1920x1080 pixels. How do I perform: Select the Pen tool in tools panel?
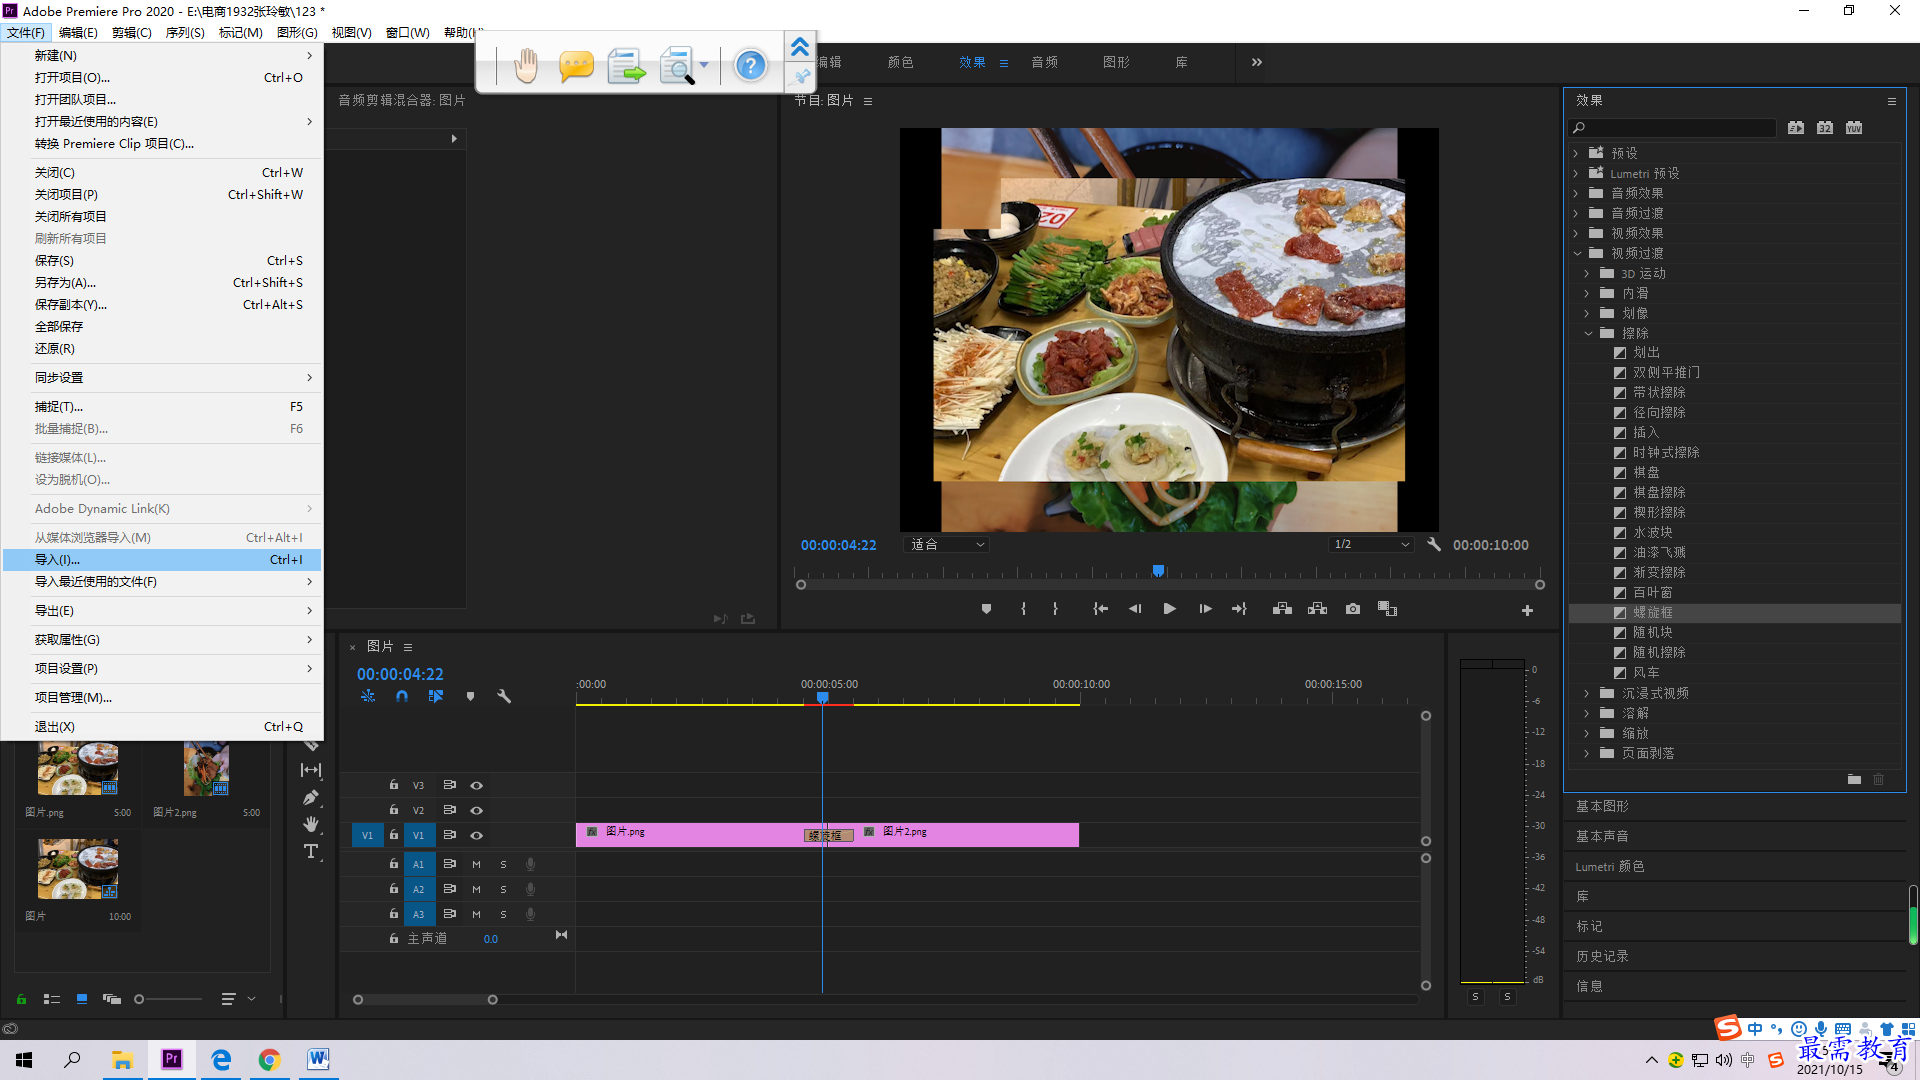coord(311,797)
